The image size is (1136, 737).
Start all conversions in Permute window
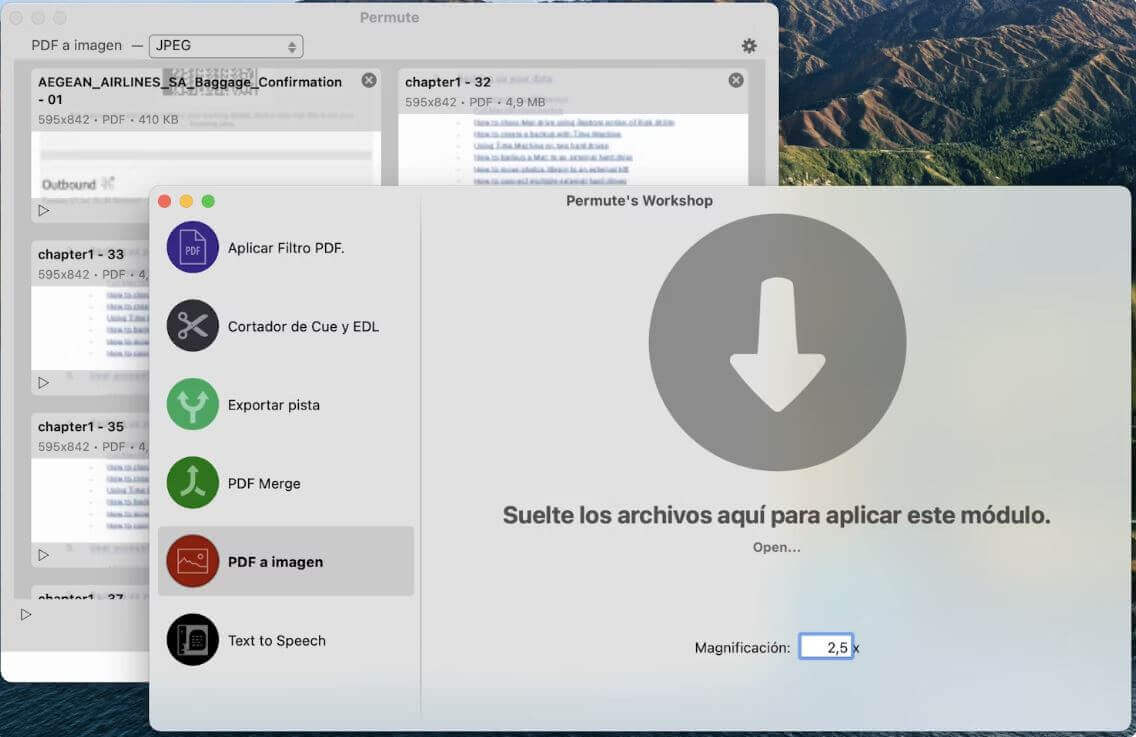pos(26,615)
